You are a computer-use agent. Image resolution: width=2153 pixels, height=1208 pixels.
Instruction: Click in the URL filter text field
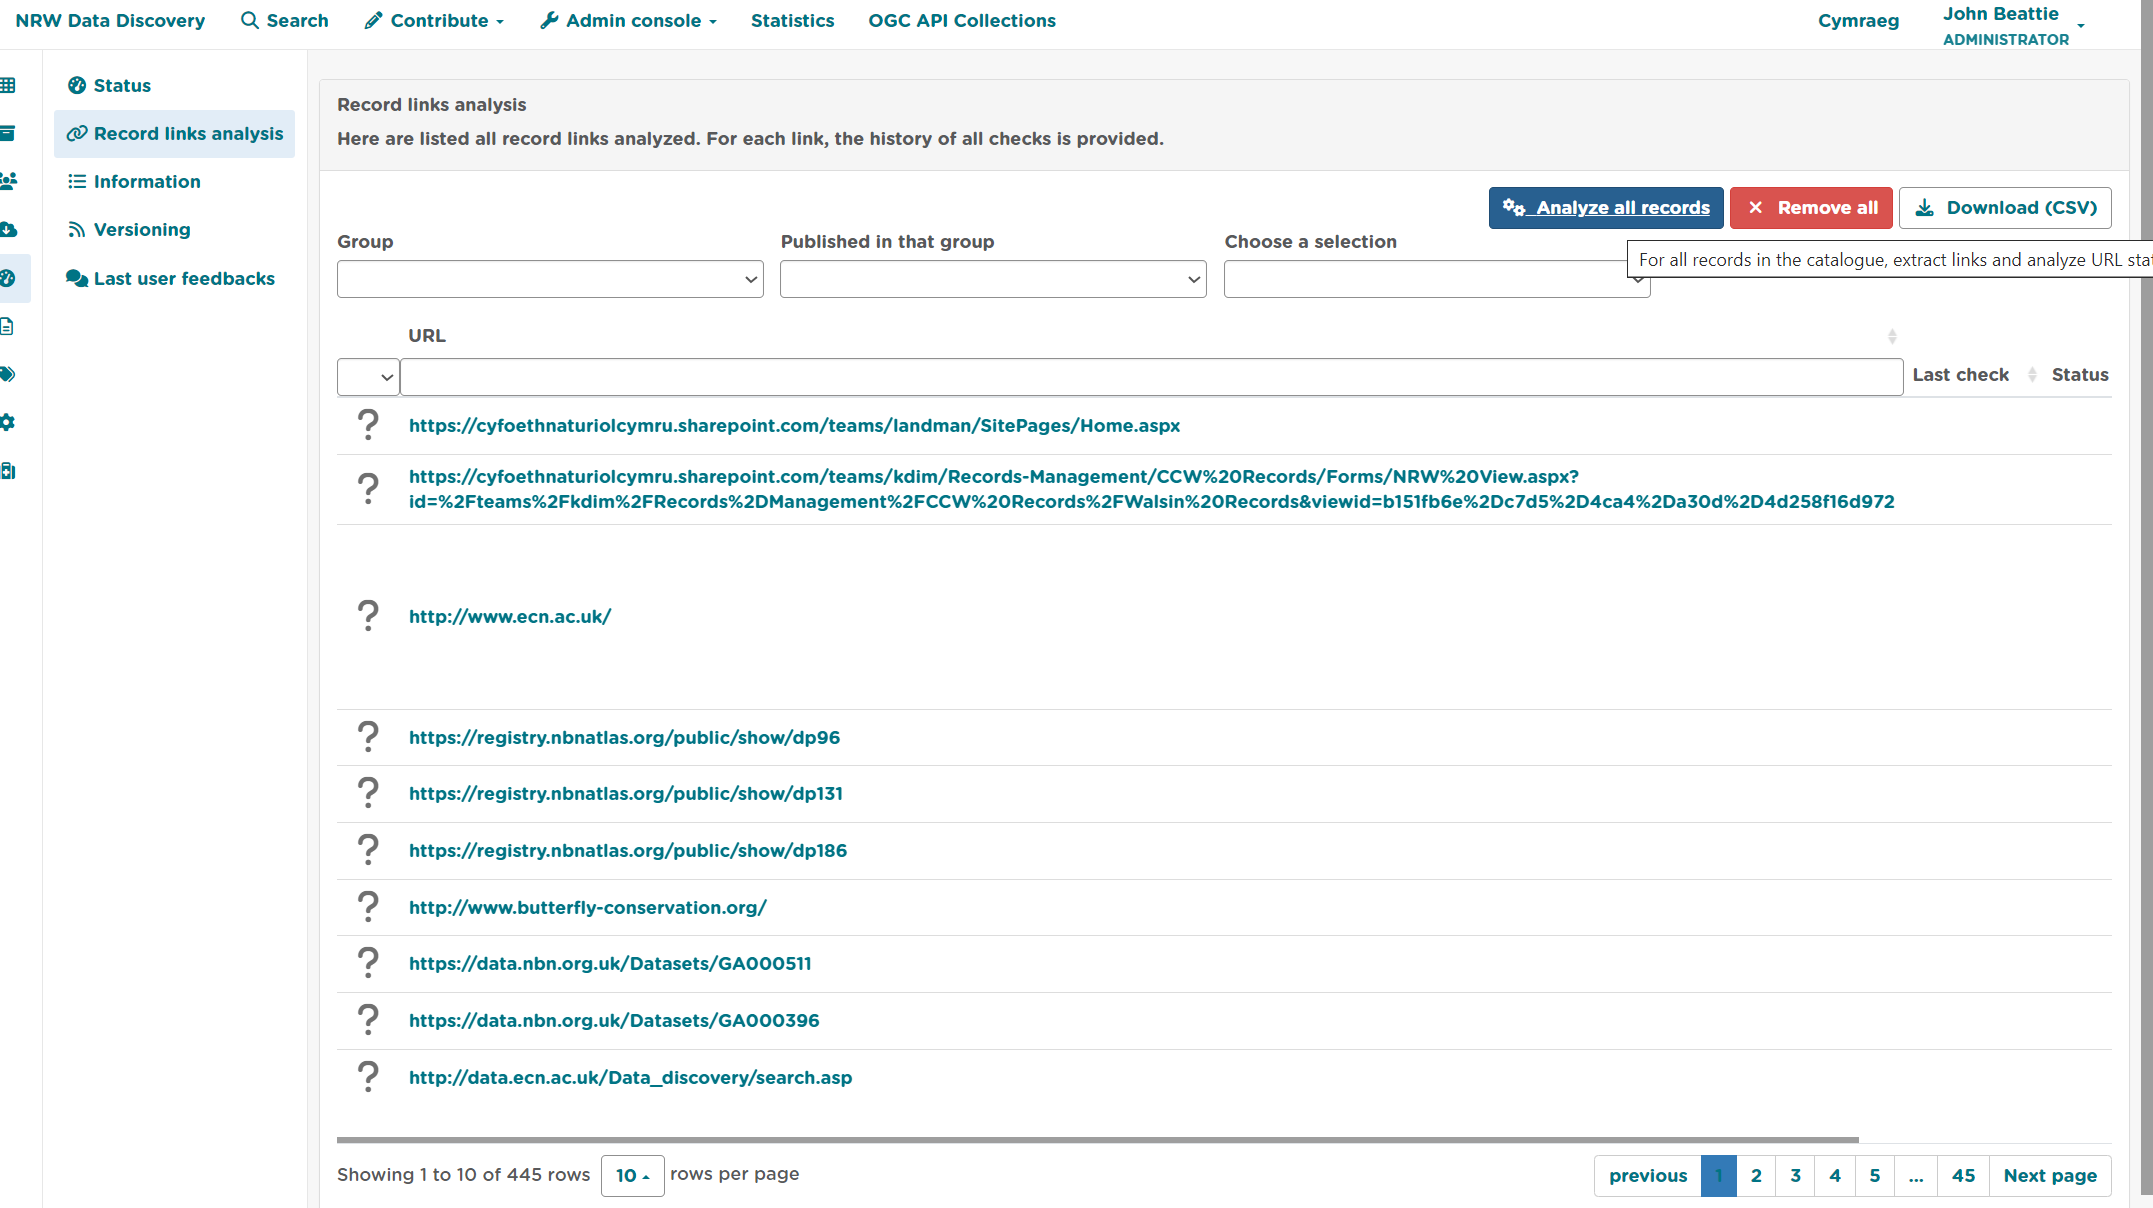click(x=1152, y=377)
